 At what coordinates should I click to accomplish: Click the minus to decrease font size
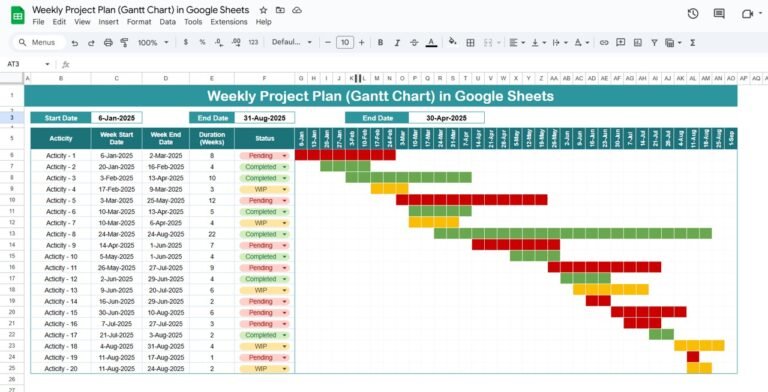328,43
